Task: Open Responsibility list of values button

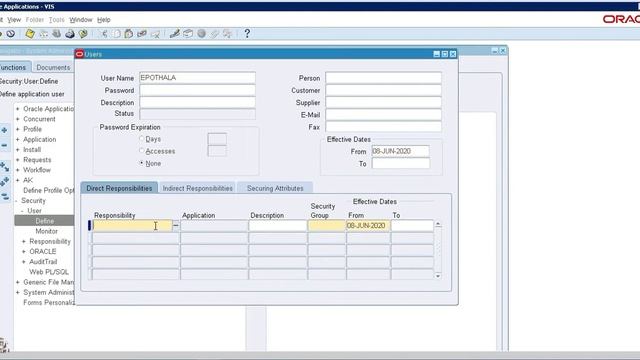Action: coord(176,225)
